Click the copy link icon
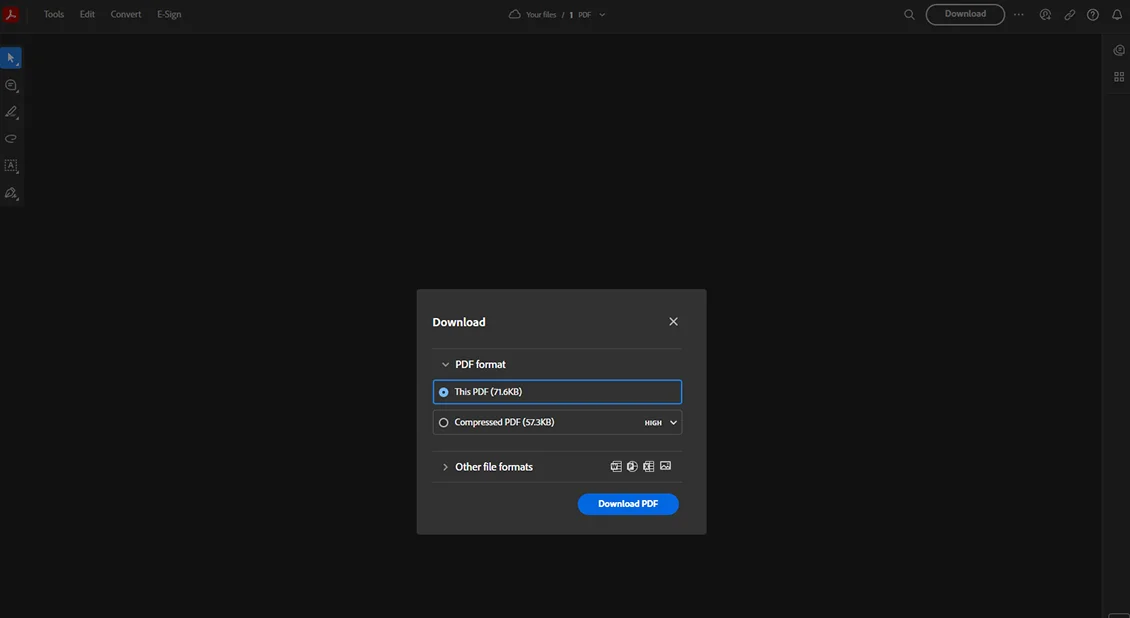This screenshot has width=1130, height=618. (x=1069, y=14)
